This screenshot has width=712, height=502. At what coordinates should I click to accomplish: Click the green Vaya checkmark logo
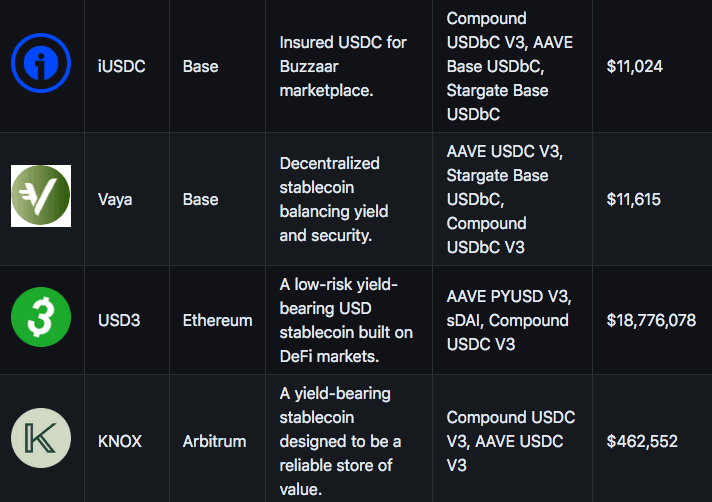click(41, 196)
